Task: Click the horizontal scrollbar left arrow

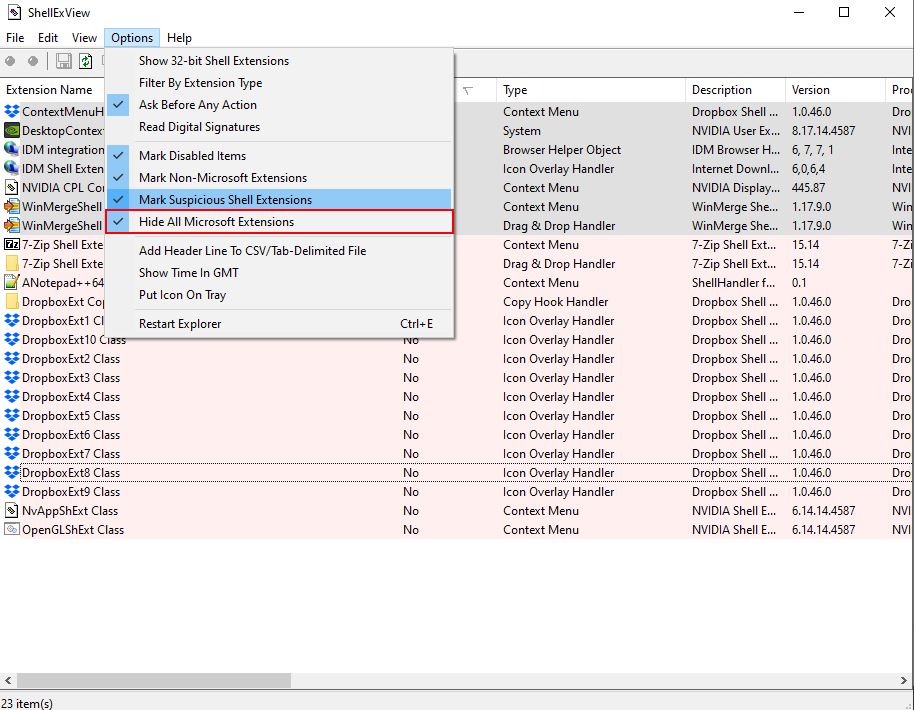Action: pos(8,680)
